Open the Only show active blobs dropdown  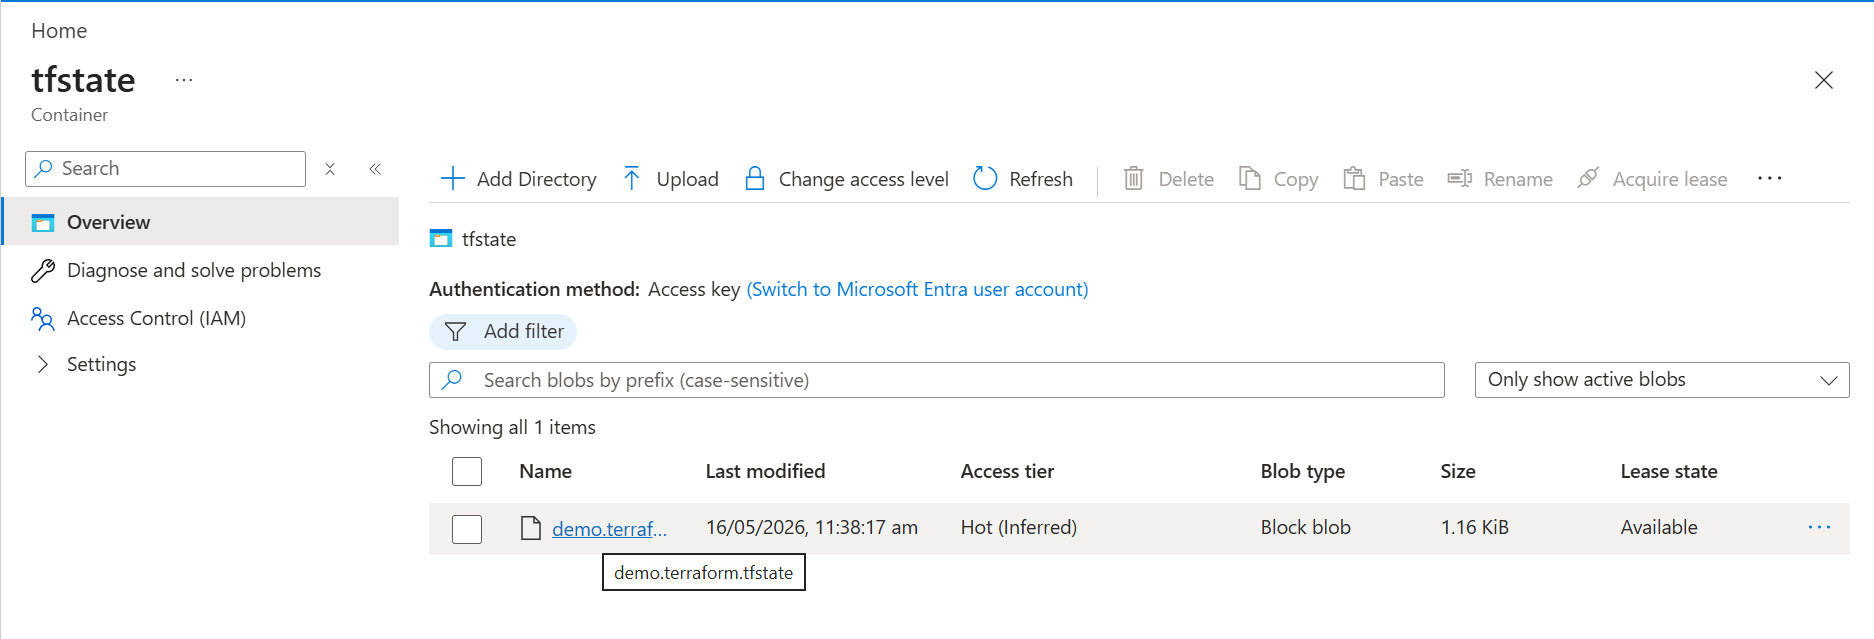[1662, 380]
